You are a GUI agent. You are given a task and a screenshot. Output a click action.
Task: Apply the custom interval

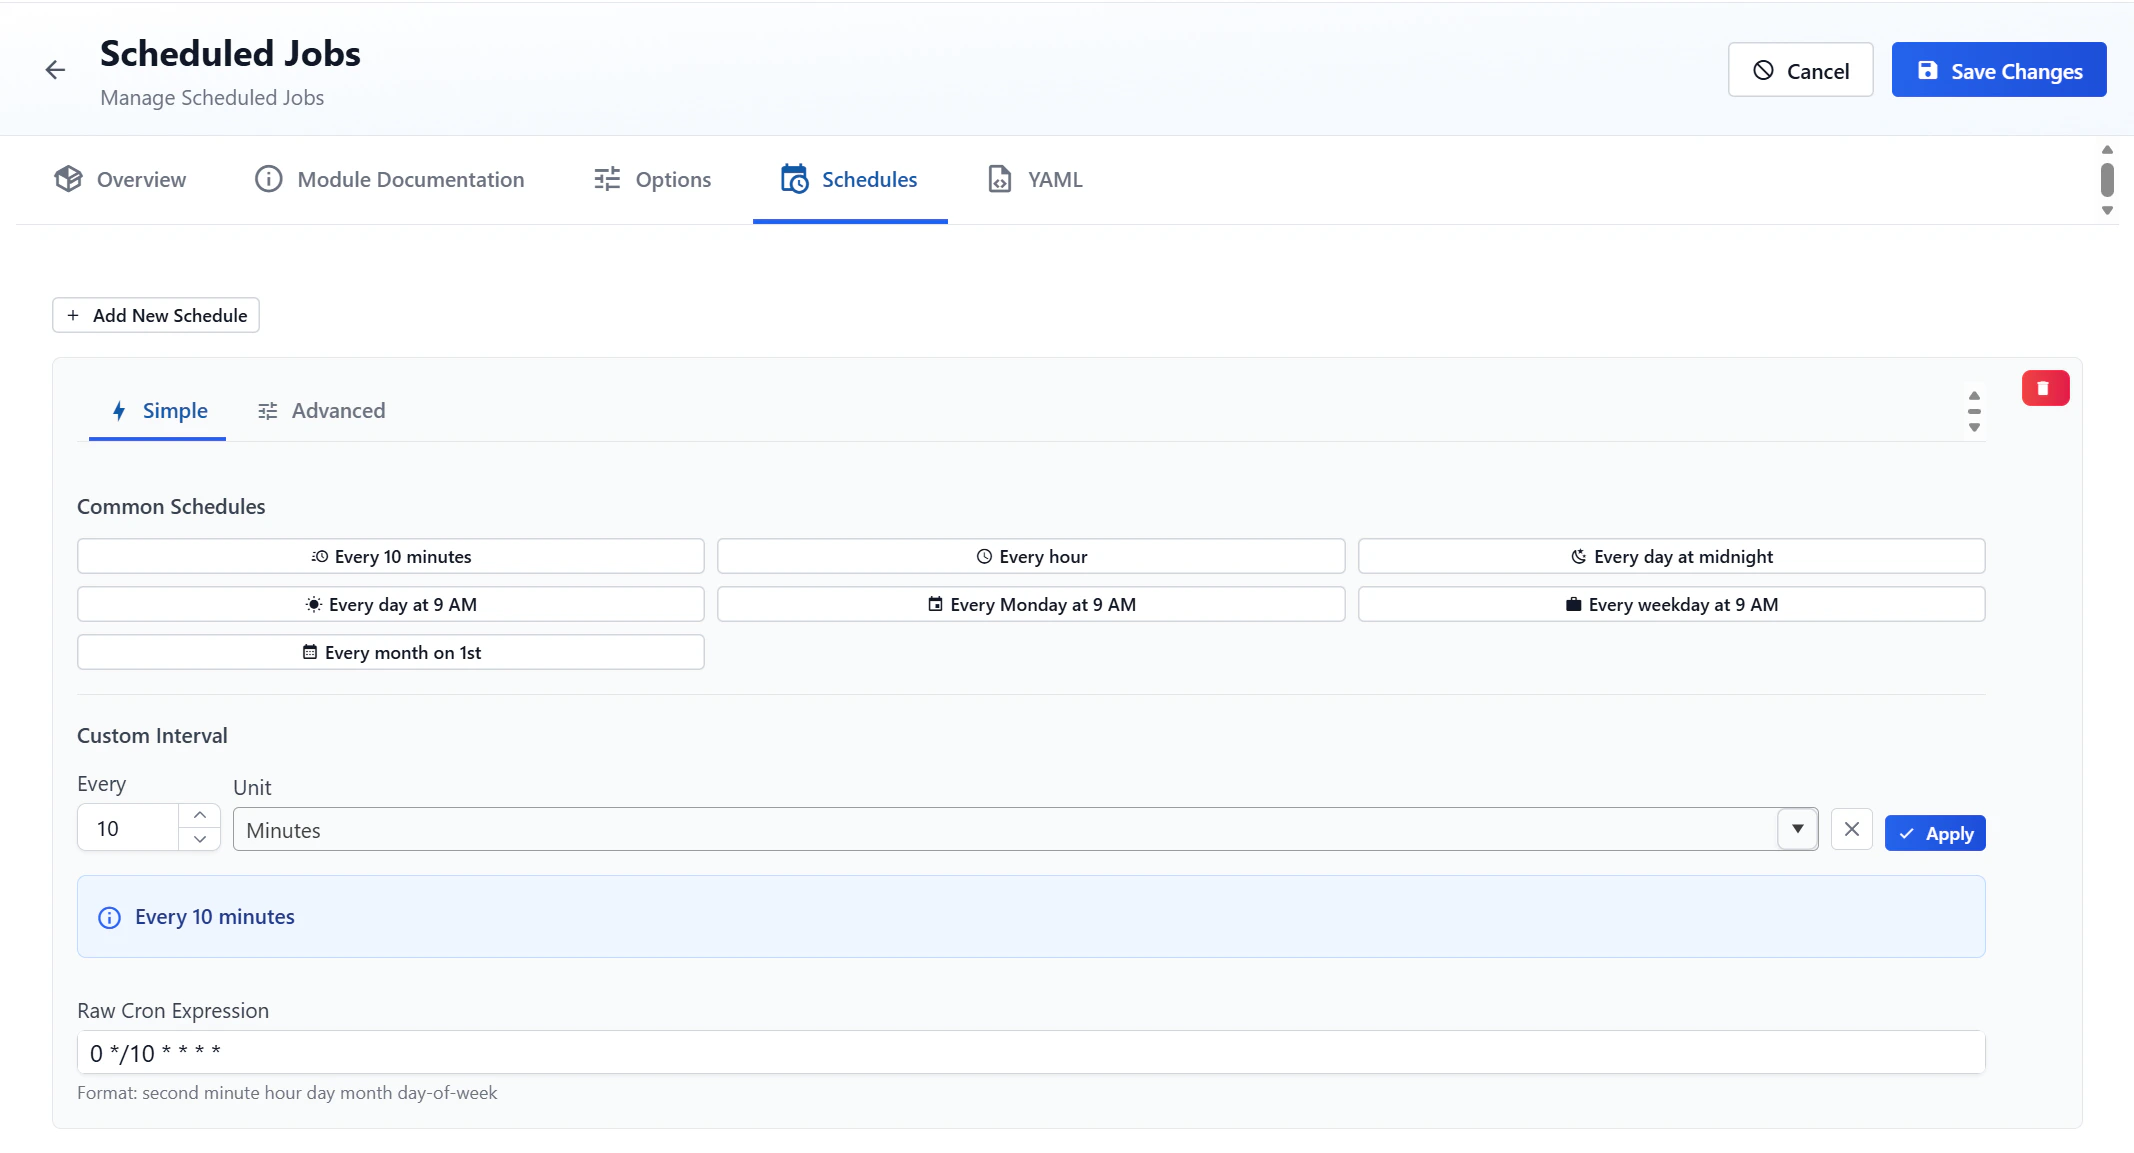pos(1935,833)
